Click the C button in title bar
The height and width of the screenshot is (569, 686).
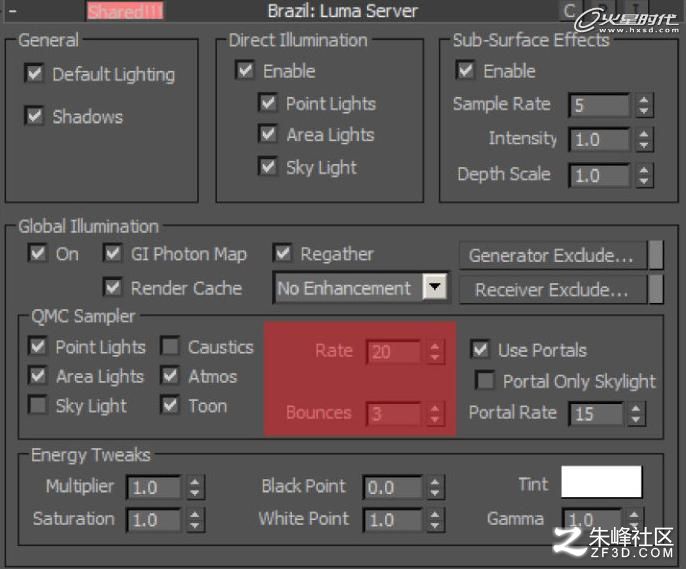click(x=570, y=10)
